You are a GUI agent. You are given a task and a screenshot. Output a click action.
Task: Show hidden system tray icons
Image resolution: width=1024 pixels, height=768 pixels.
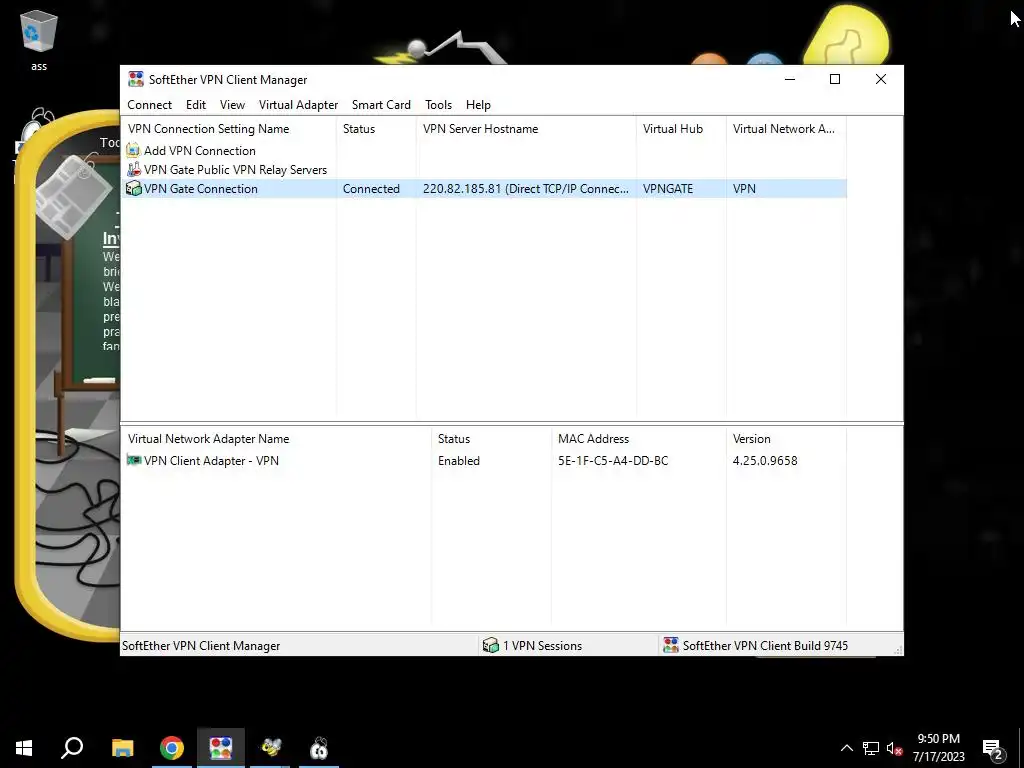[x=846, y=748]
